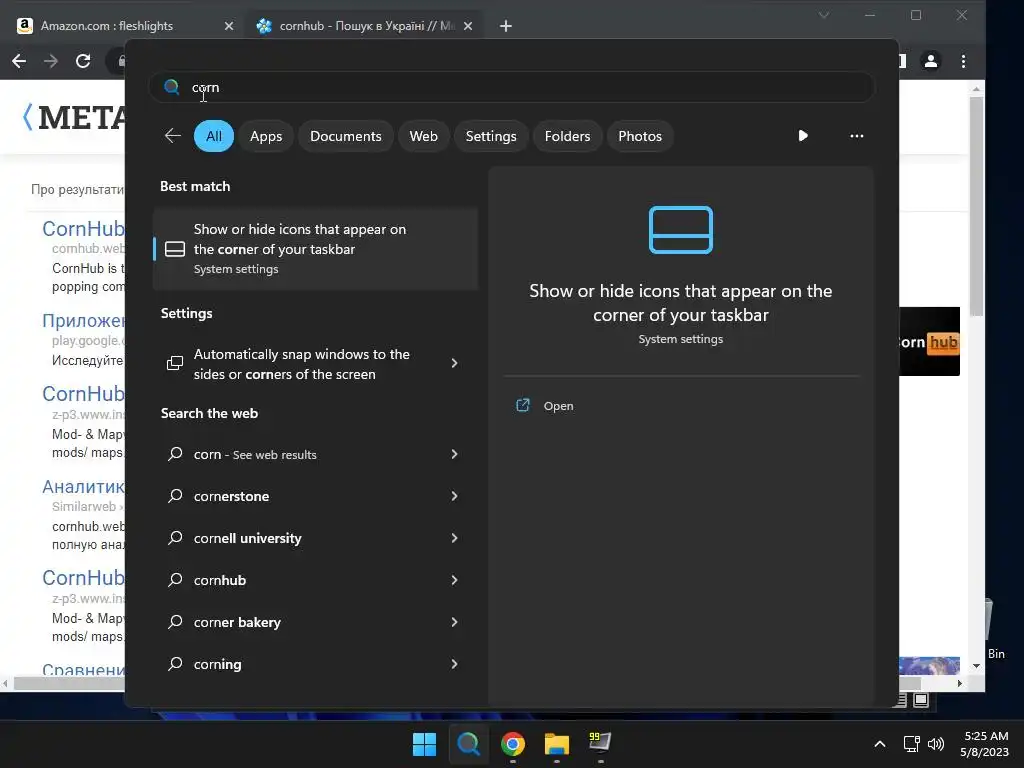Viewport: 1024px width, 768px height.
Task: Open a new Chrome tab
Action: pos(505,26)
